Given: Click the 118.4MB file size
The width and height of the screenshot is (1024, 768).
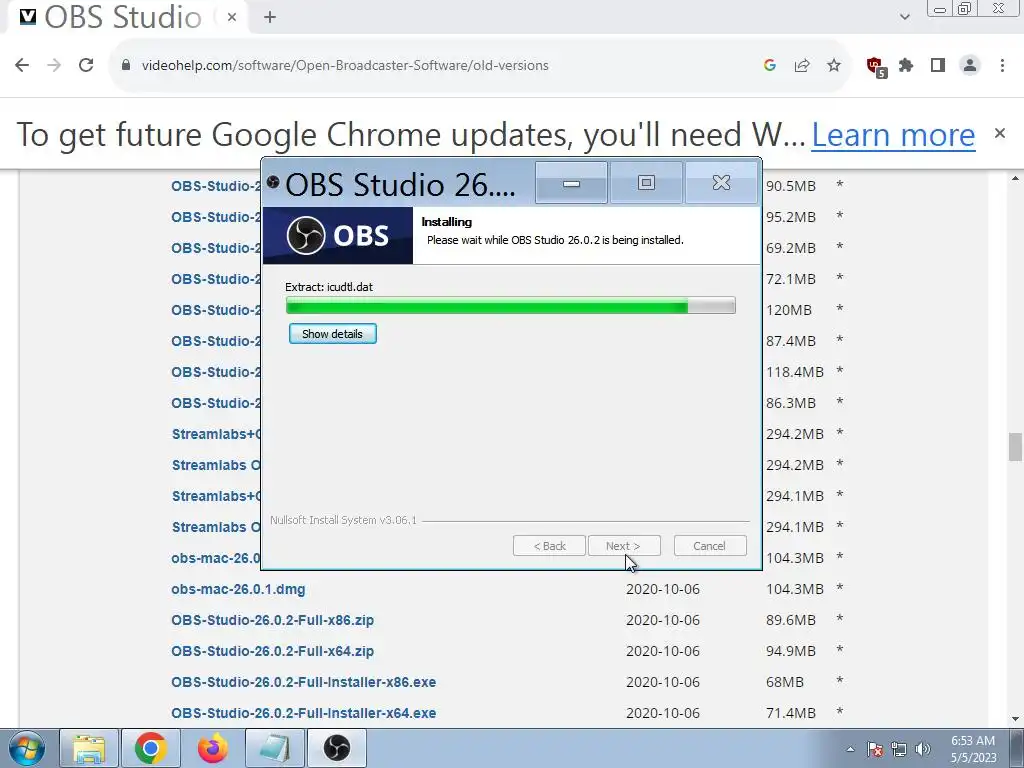Looking at the screenshot, I should tap(795, 372).
